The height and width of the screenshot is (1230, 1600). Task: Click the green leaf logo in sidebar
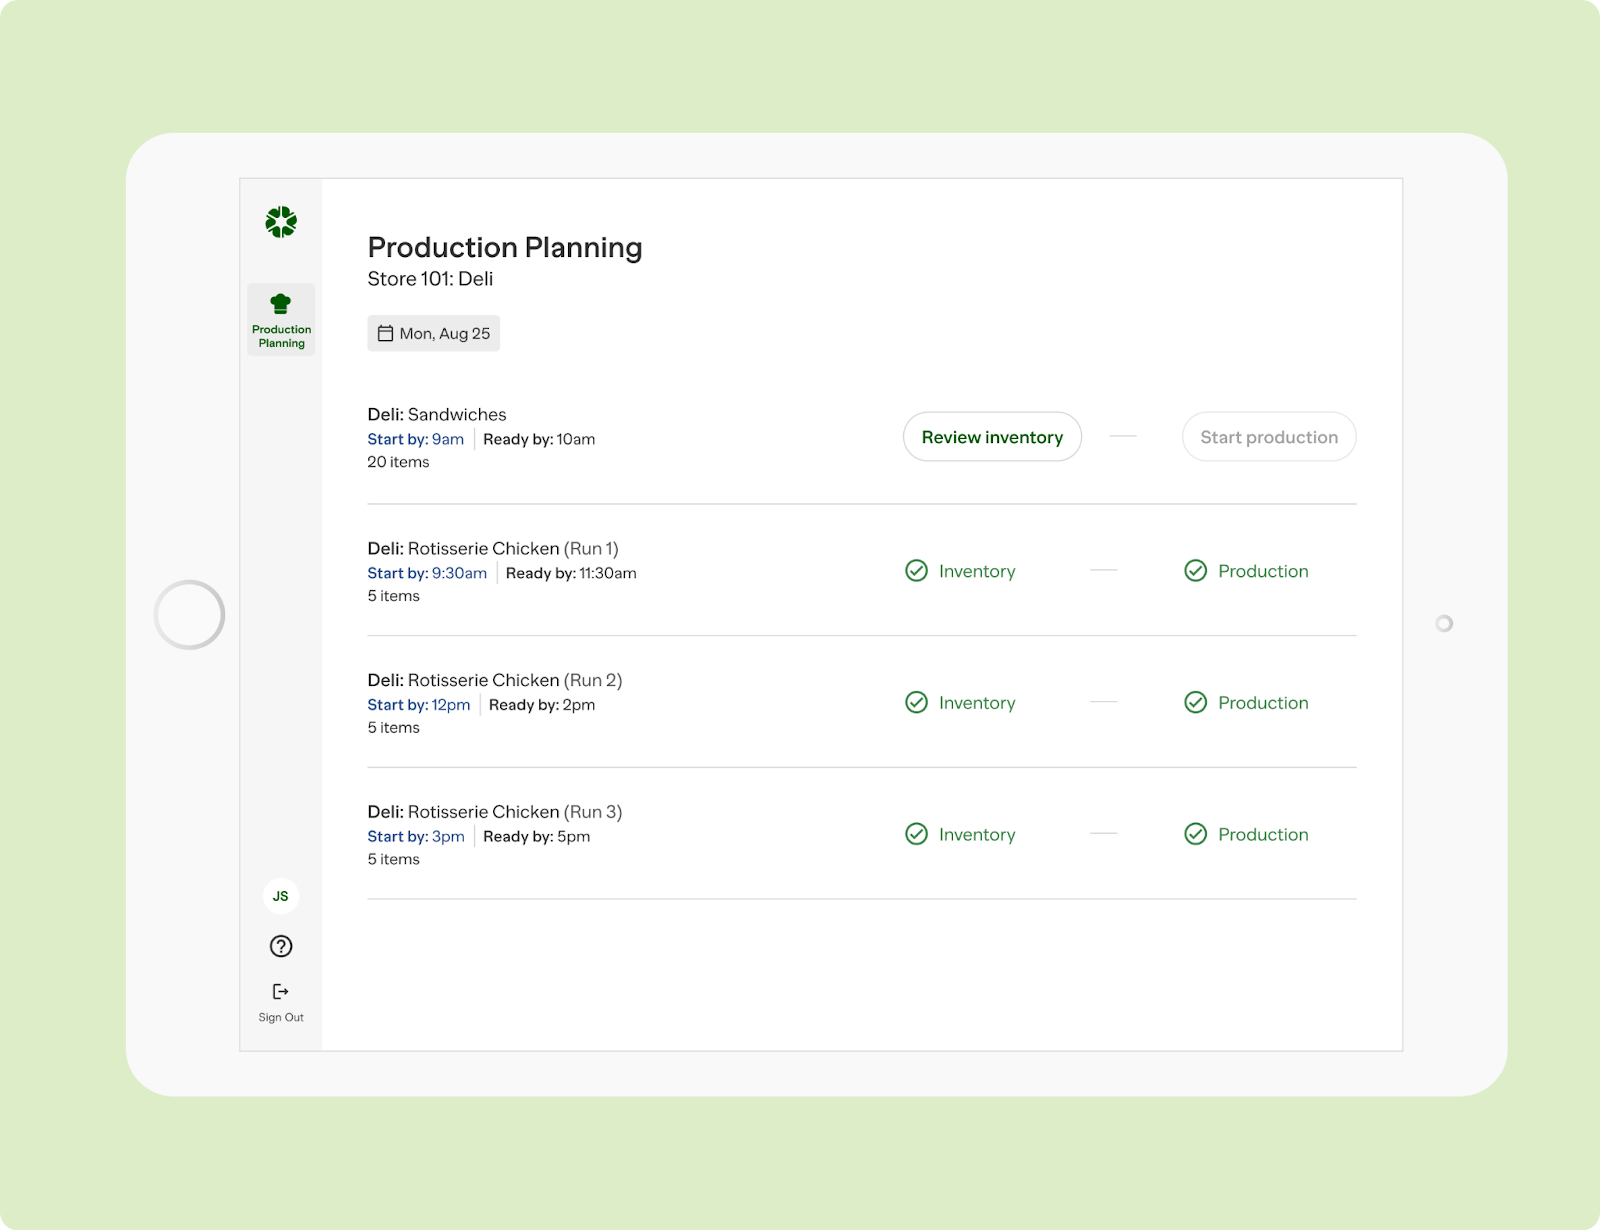tap(281, 222)
